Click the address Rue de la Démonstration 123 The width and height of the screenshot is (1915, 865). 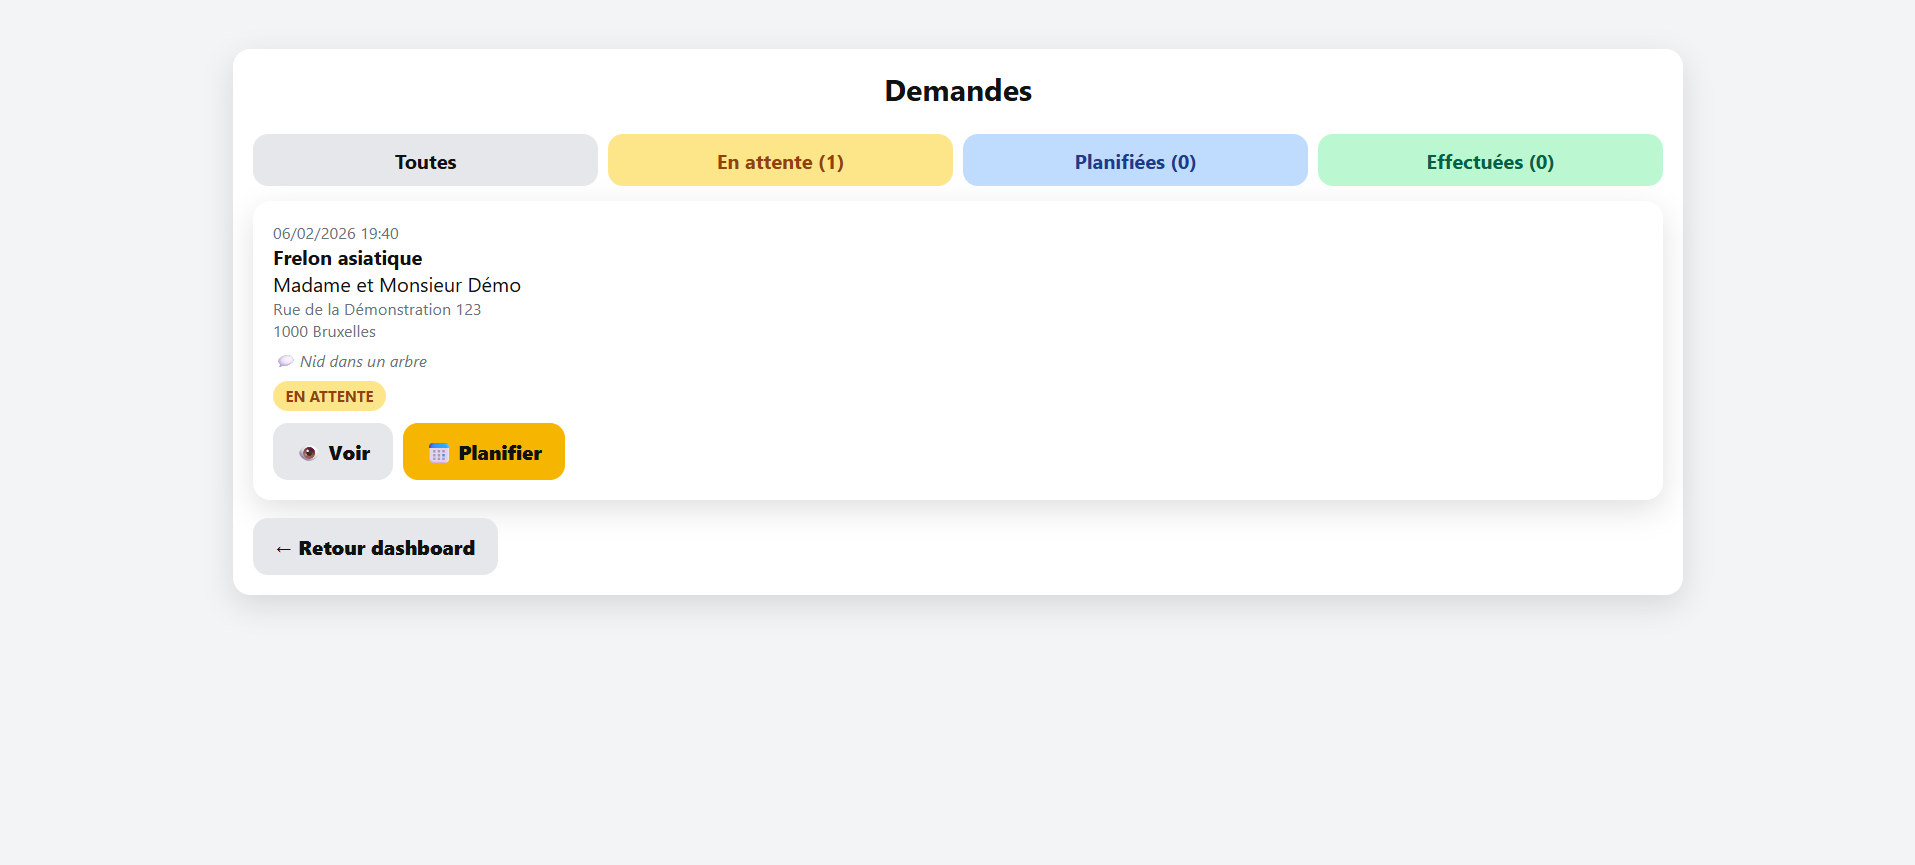377,310
